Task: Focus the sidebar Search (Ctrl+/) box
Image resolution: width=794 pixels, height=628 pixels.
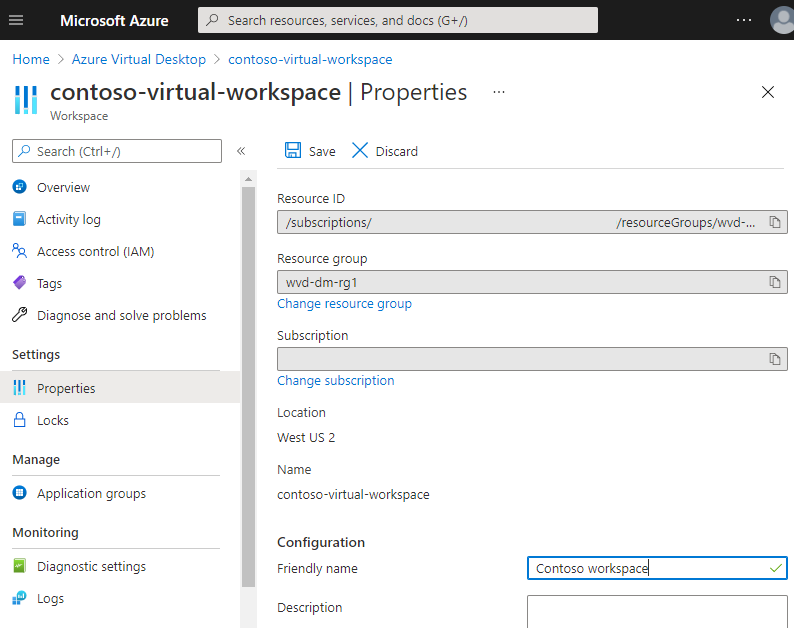Action: coord(117,151)
